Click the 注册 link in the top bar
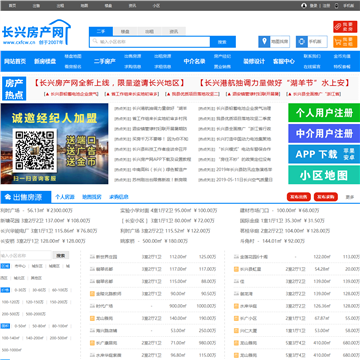 pos(326,6)
